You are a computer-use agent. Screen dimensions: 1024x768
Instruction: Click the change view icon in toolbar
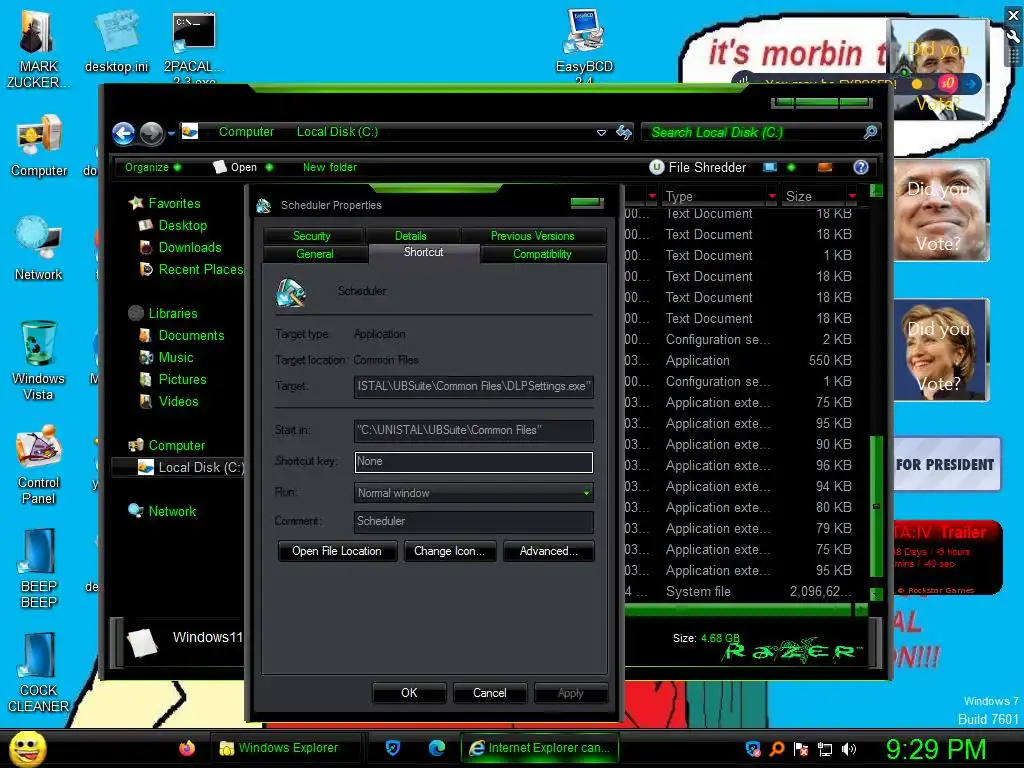tap(770, 167)
